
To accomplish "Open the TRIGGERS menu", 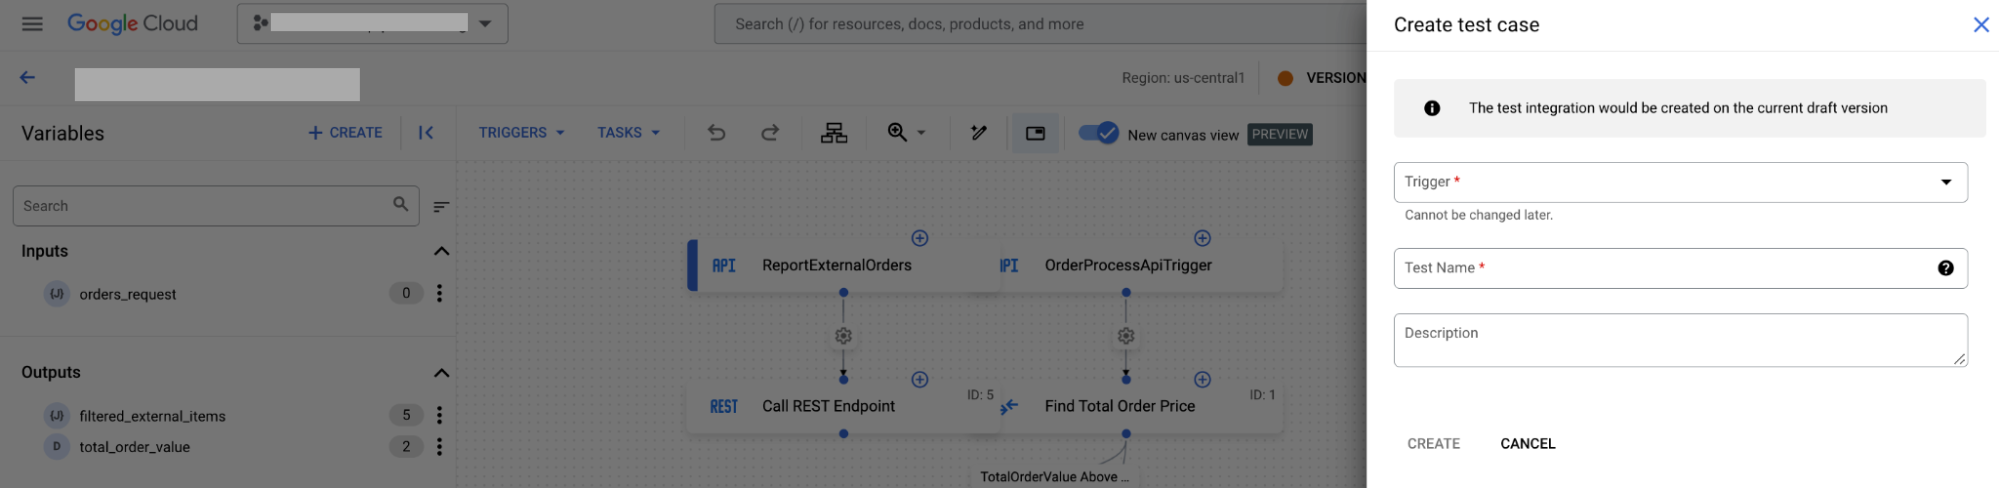I will tap(521, 133).
